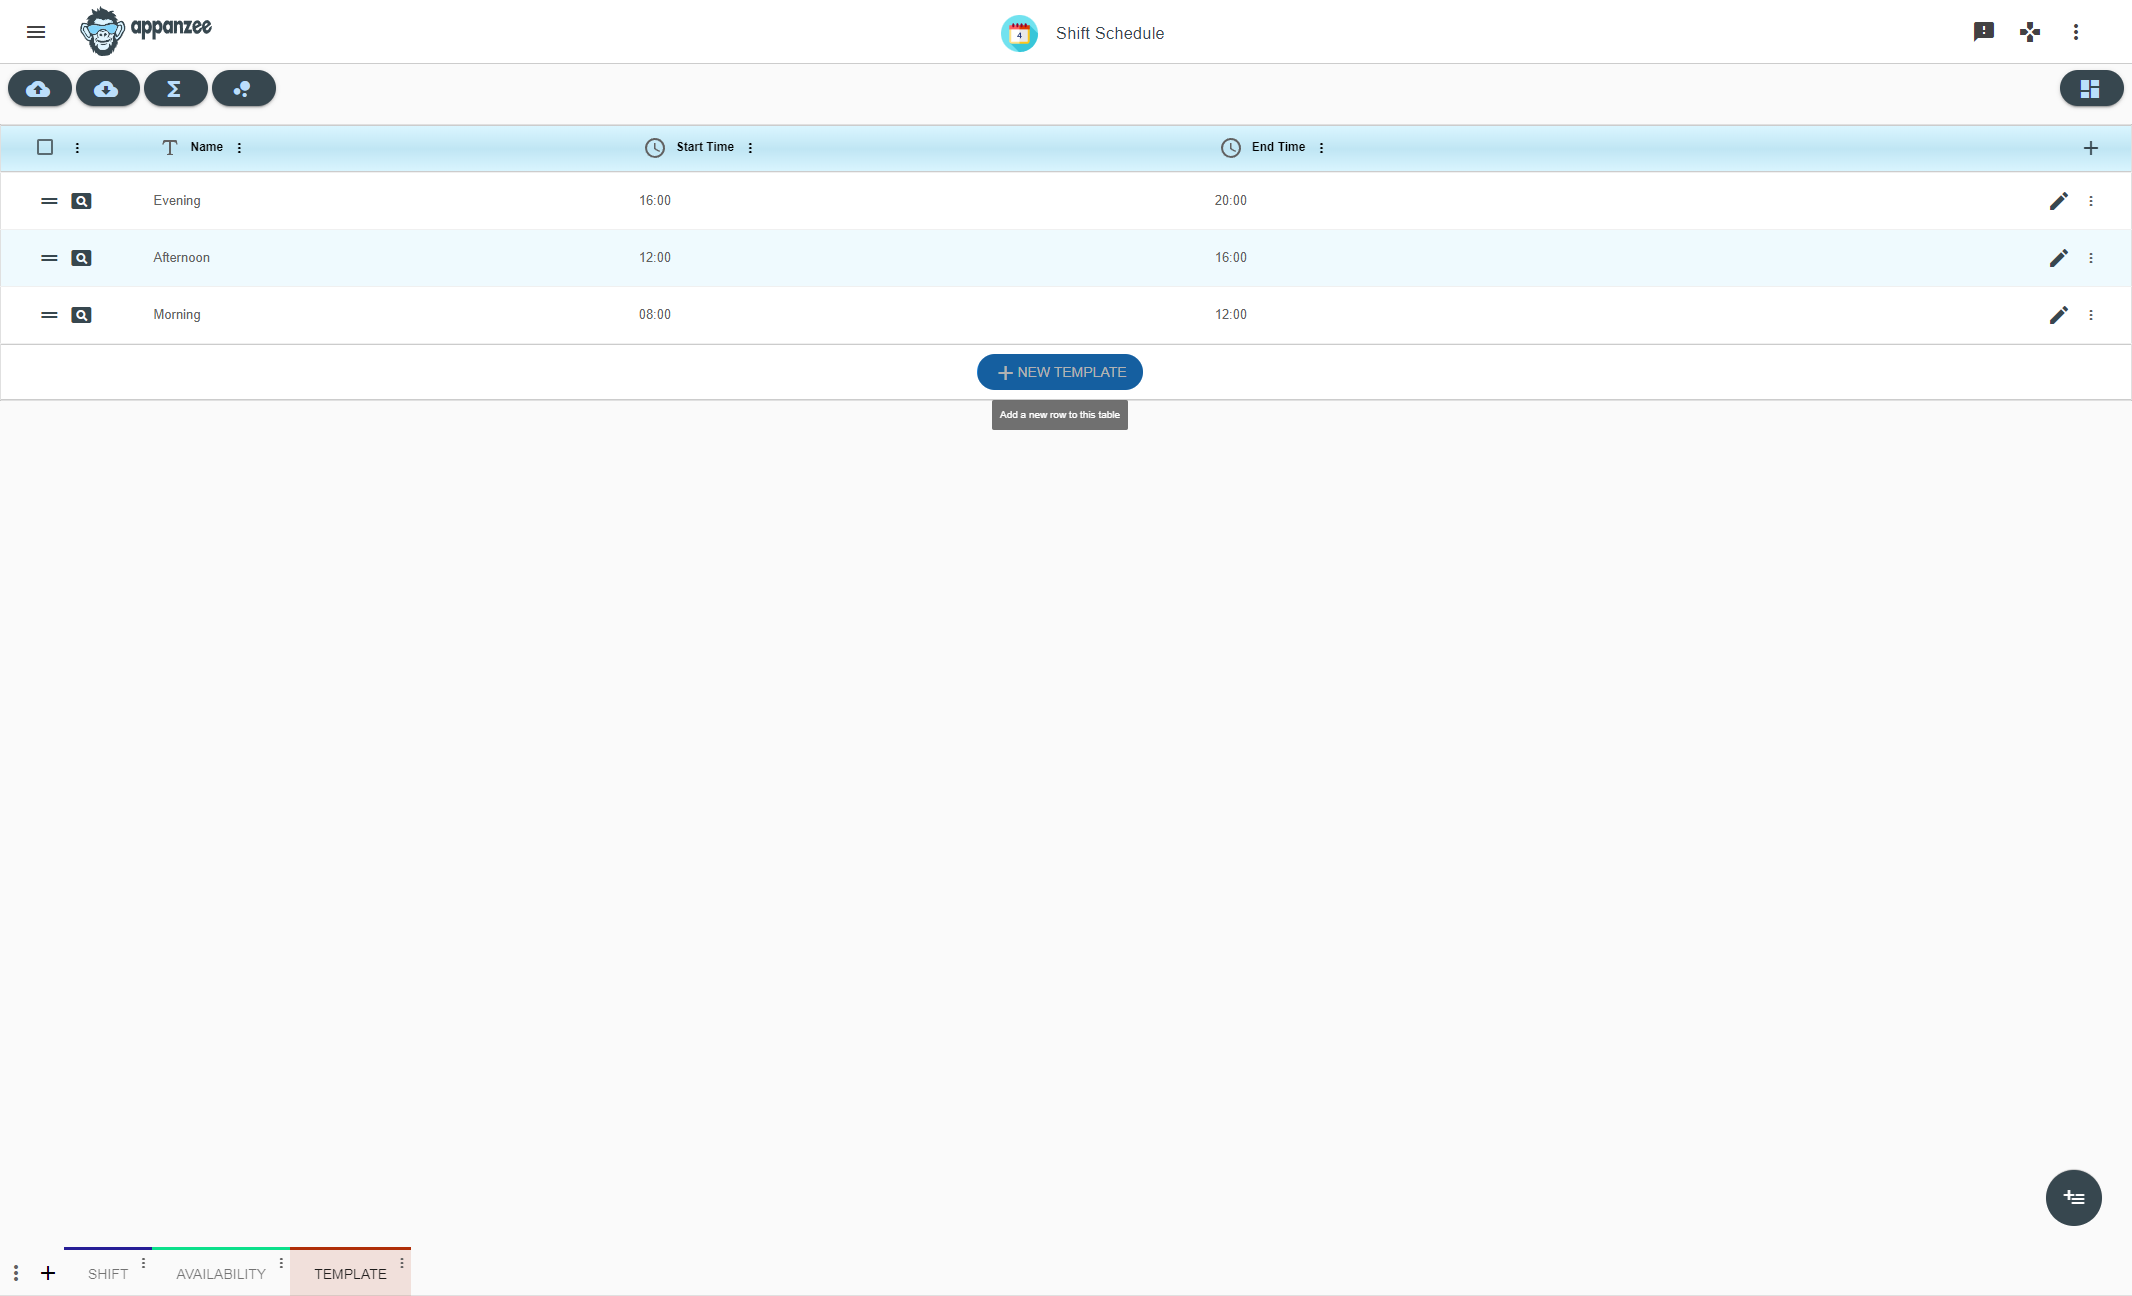The height and width of the screenshot is (1296, 2132).
Task: Add a new table tab with plus
Action: [x=48, y=1273]
